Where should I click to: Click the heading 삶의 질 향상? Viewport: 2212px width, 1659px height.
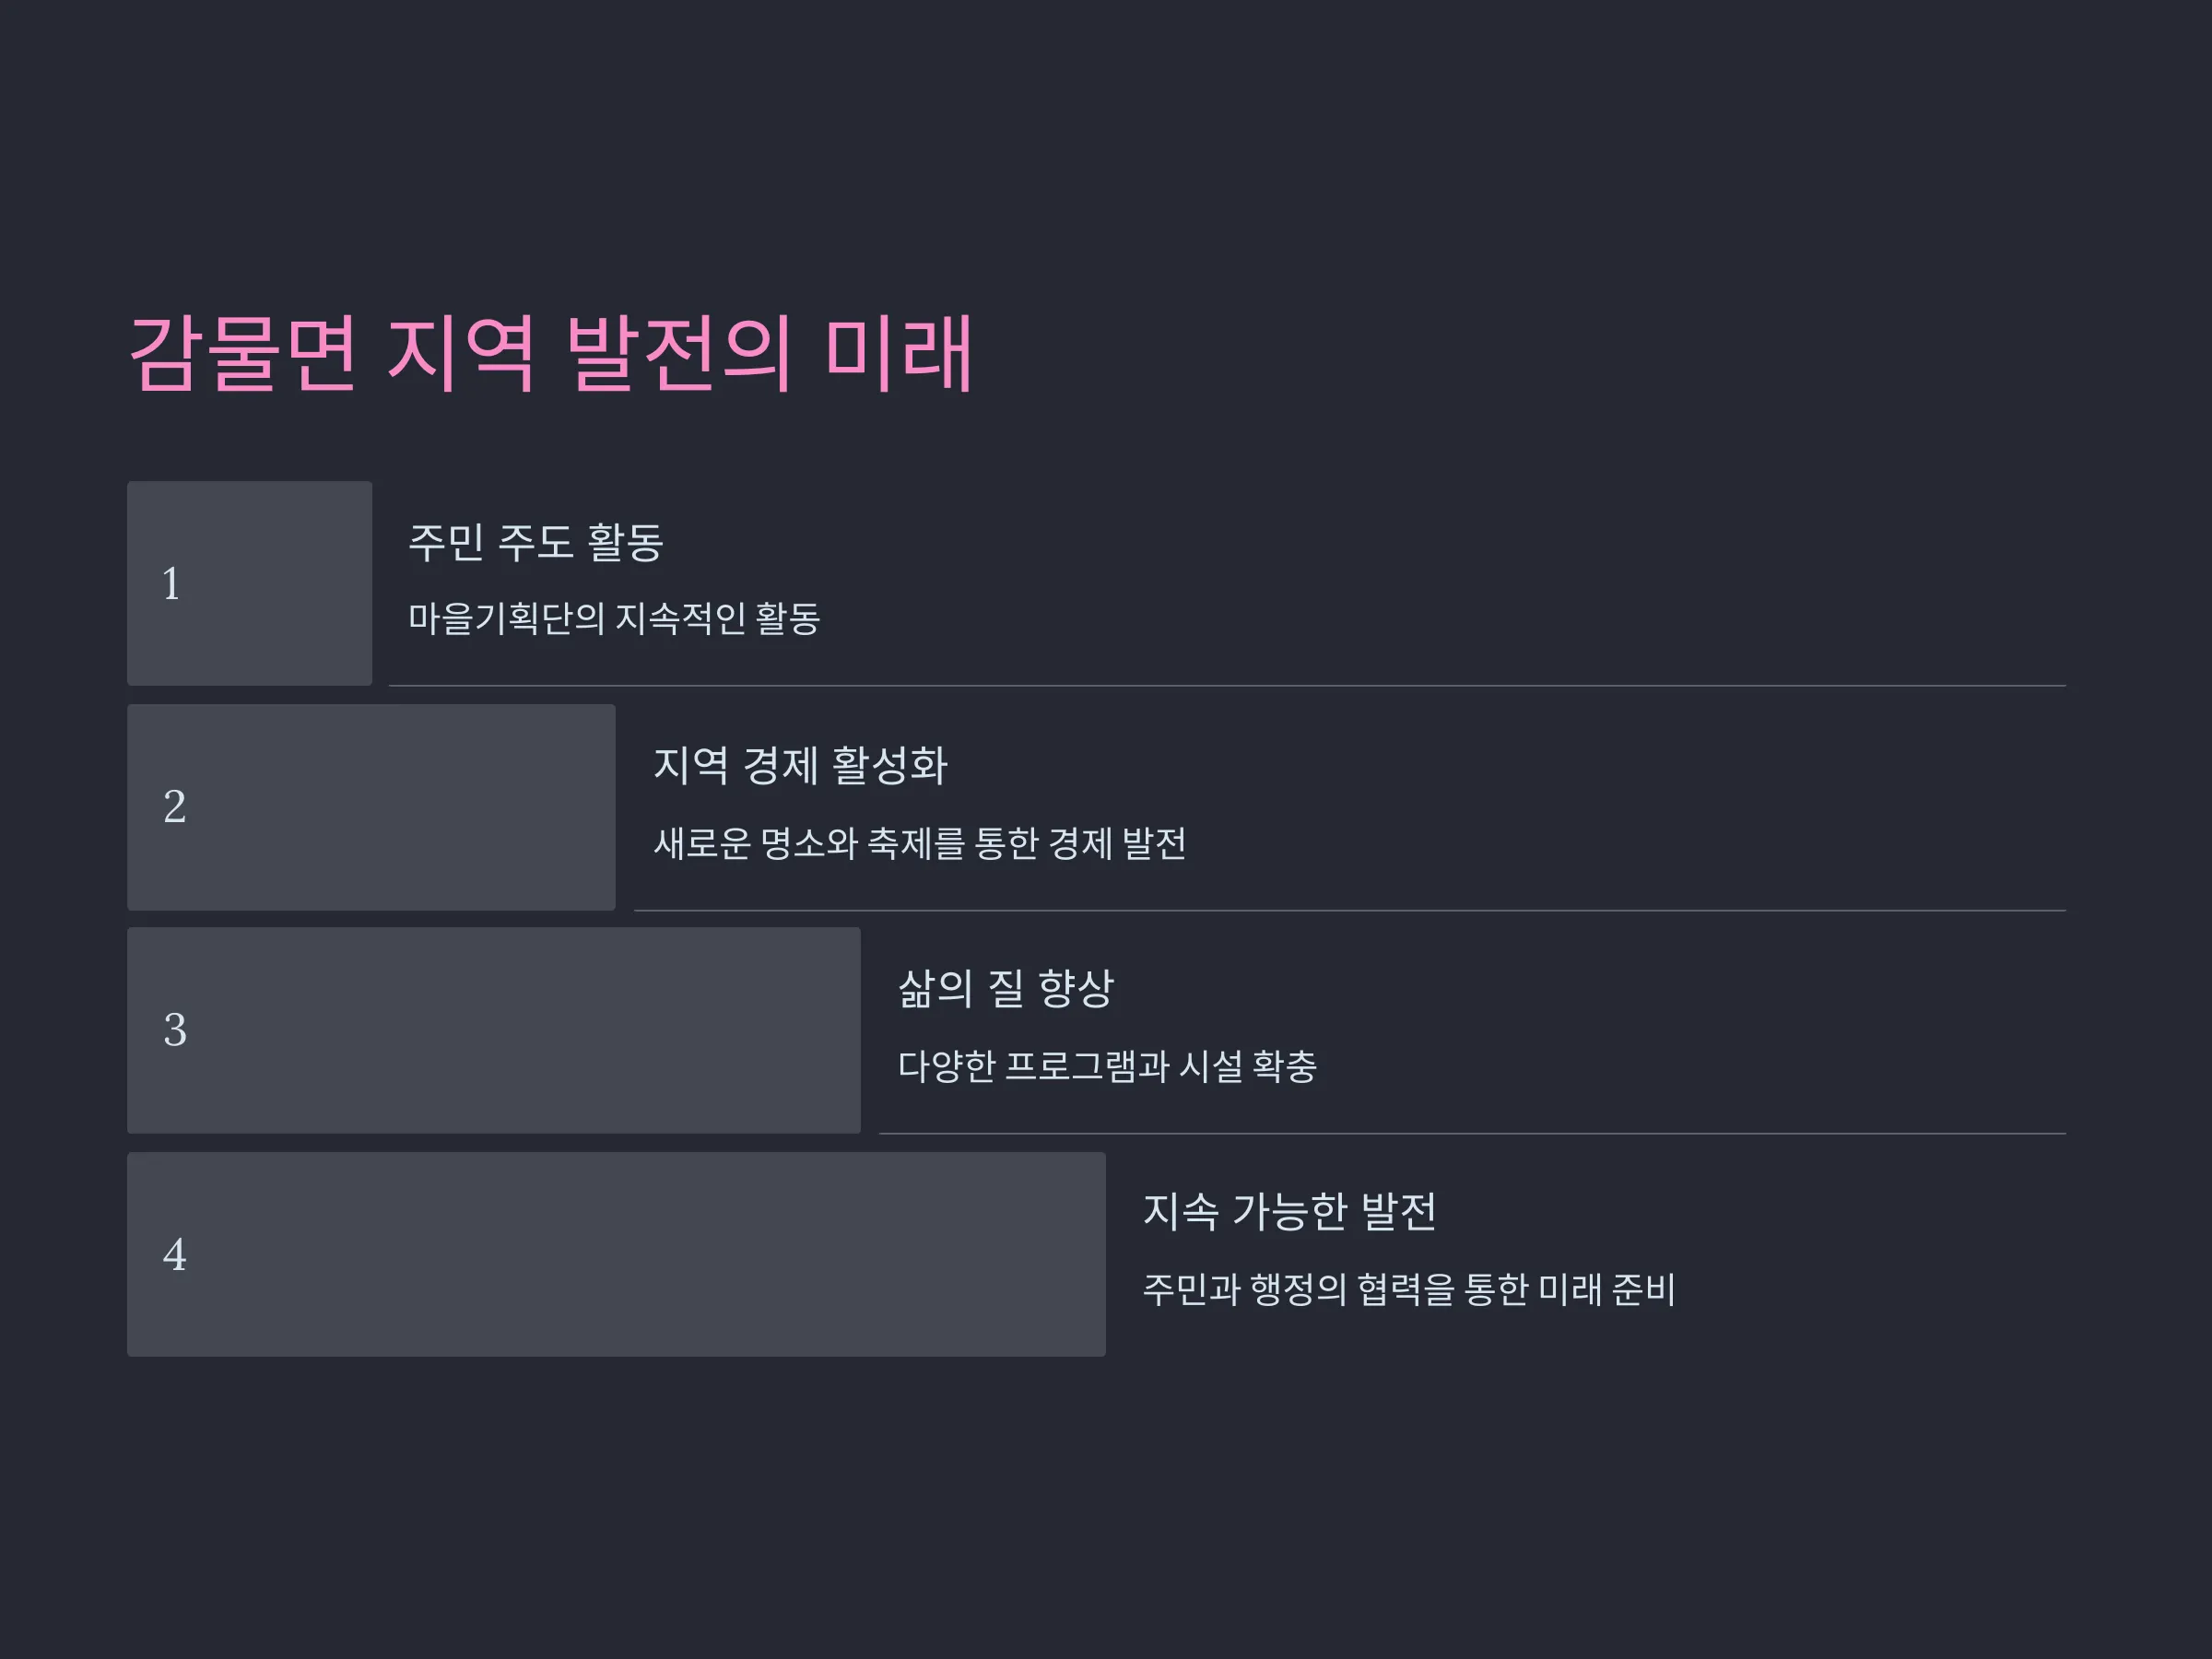click(1006, 989)
